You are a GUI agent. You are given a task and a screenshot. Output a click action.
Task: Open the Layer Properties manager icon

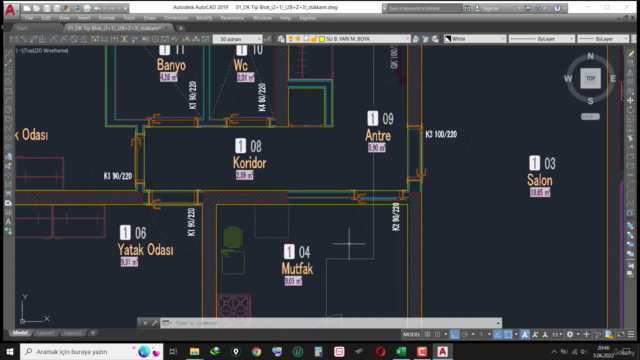[281, 39]
